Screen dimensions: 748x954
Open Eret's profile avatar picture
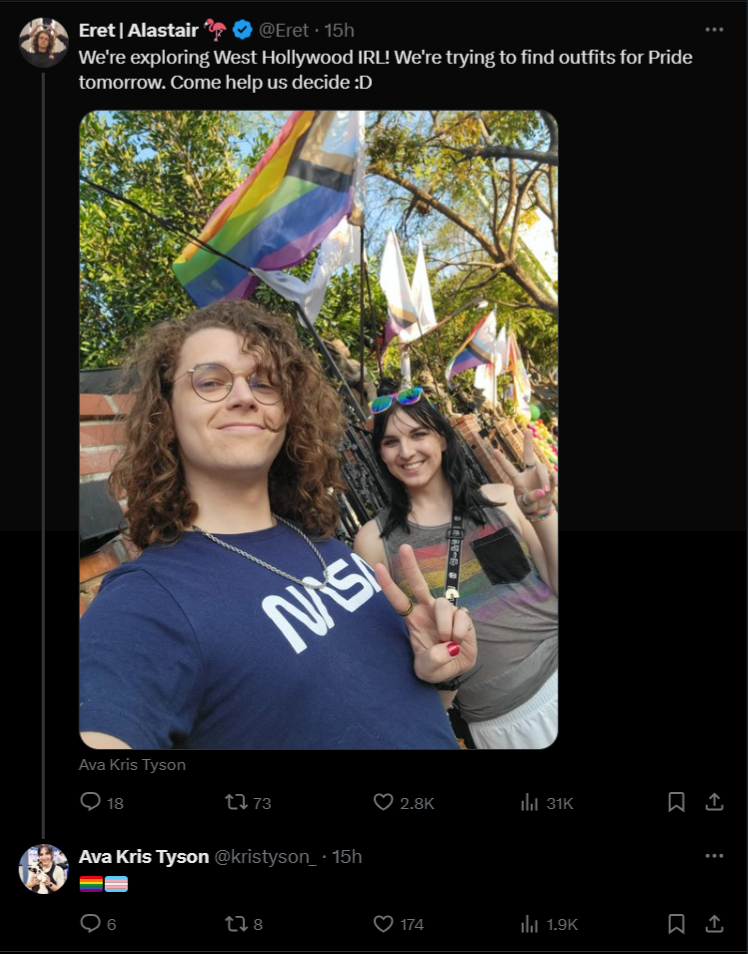coord(43,43)
